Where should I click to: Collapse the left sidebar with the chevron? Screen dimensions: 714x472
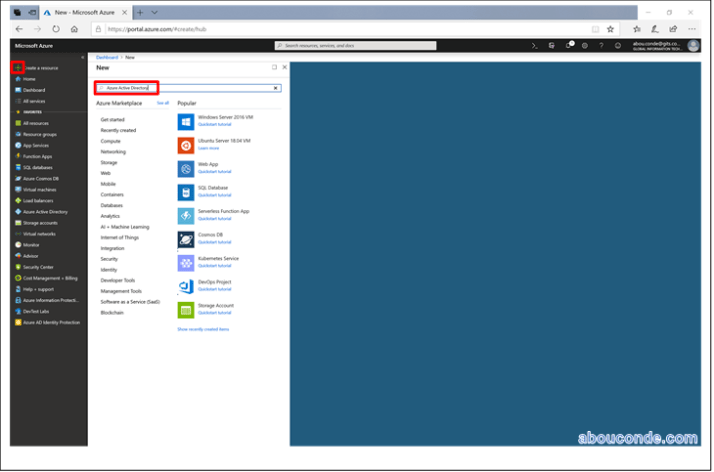tap(82, 57)
